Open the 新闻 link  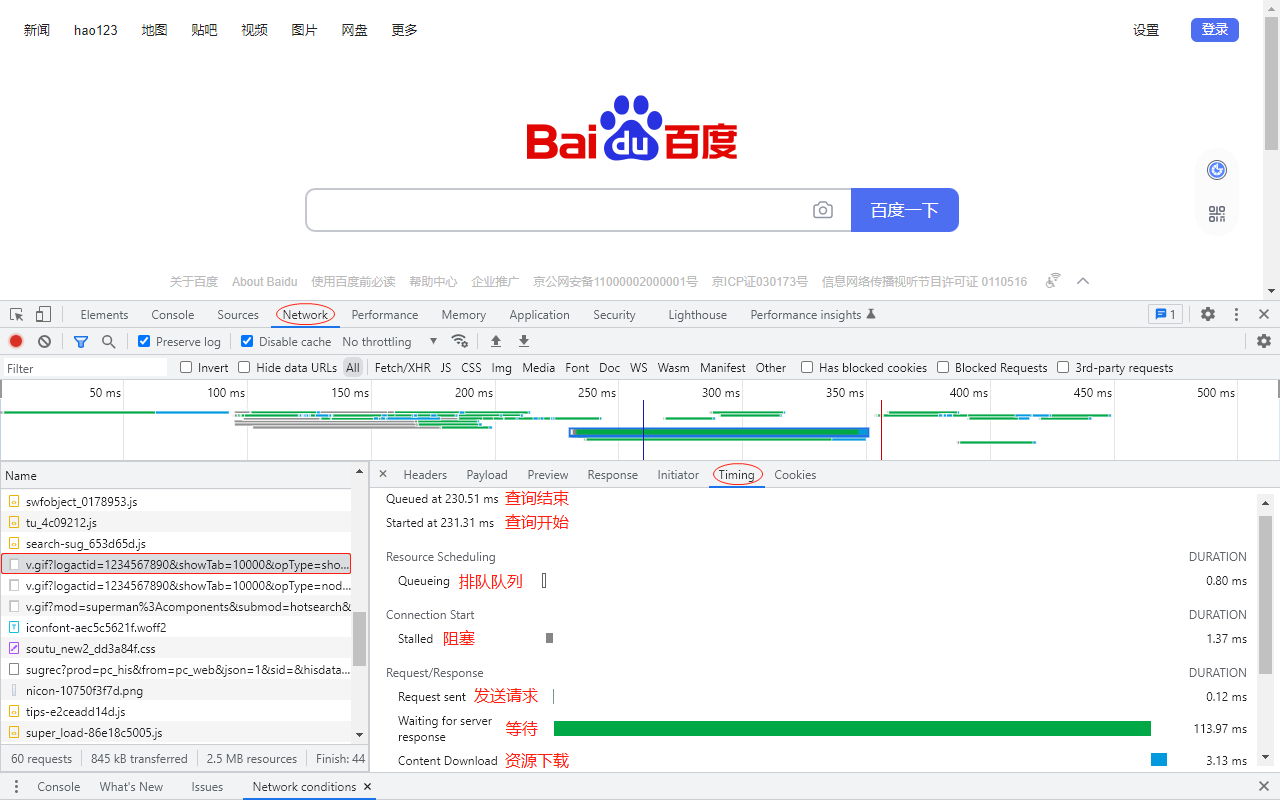pos(37,30)
